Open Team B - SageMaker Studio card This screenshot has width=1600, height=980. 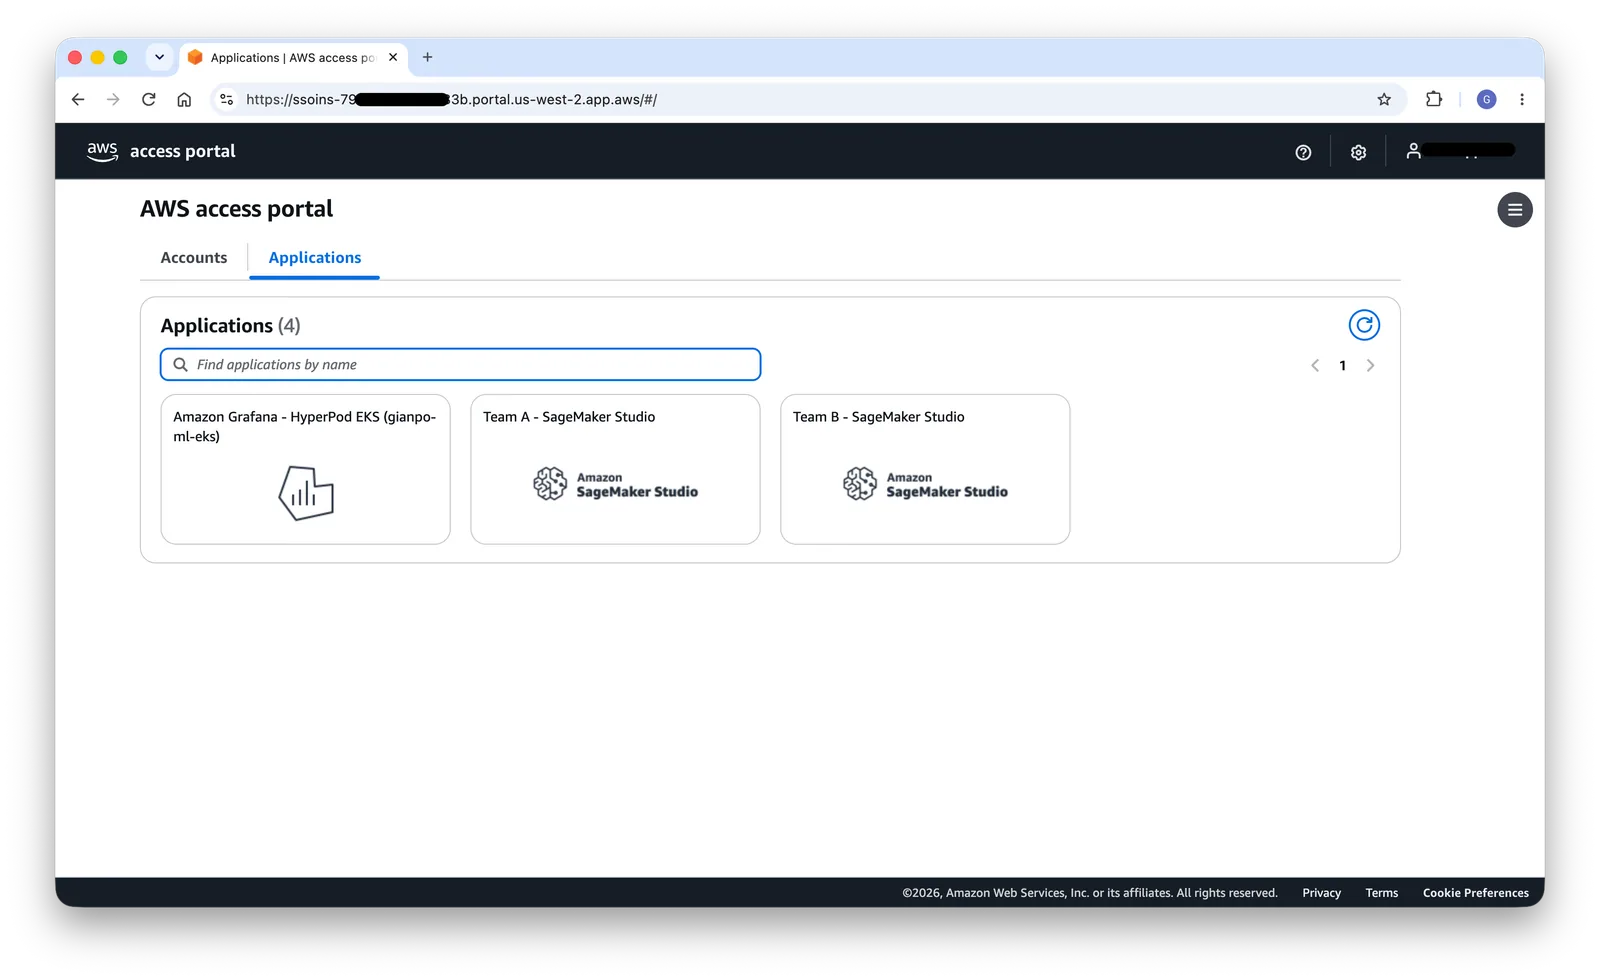[925, 469]
